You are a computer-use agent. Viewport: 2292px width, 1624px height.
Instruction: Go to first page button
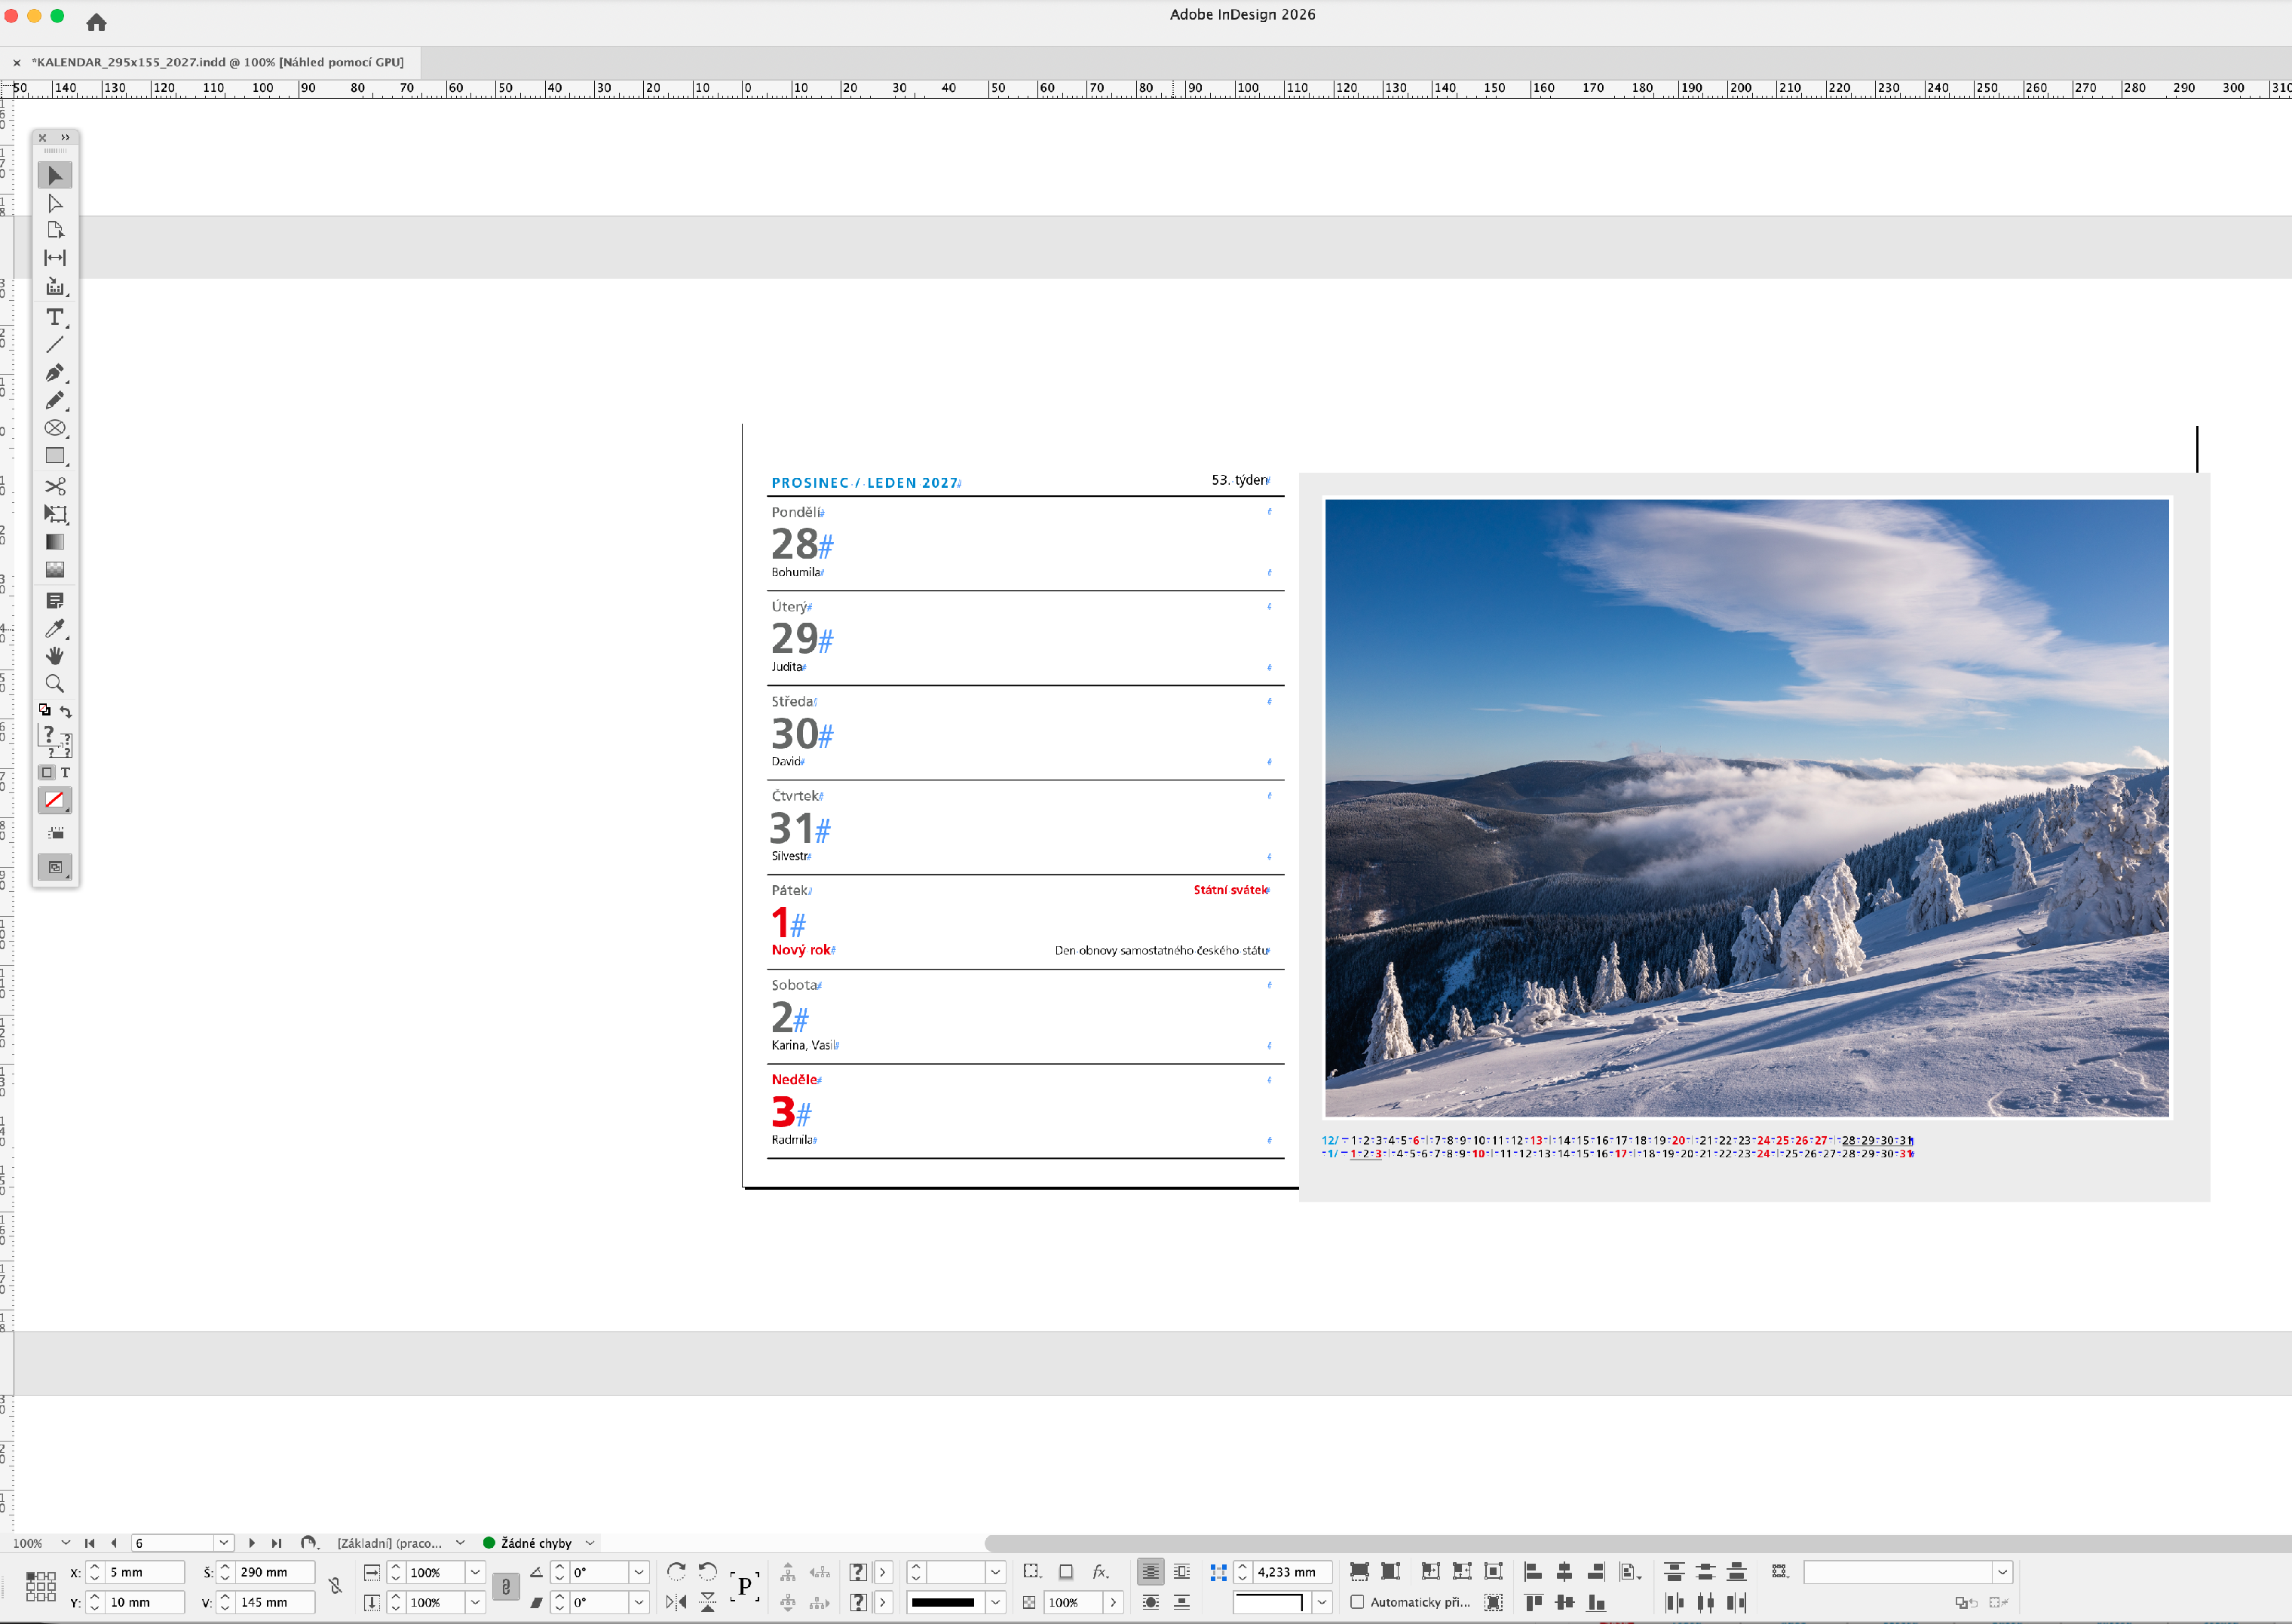click(x=90, y=1543)
